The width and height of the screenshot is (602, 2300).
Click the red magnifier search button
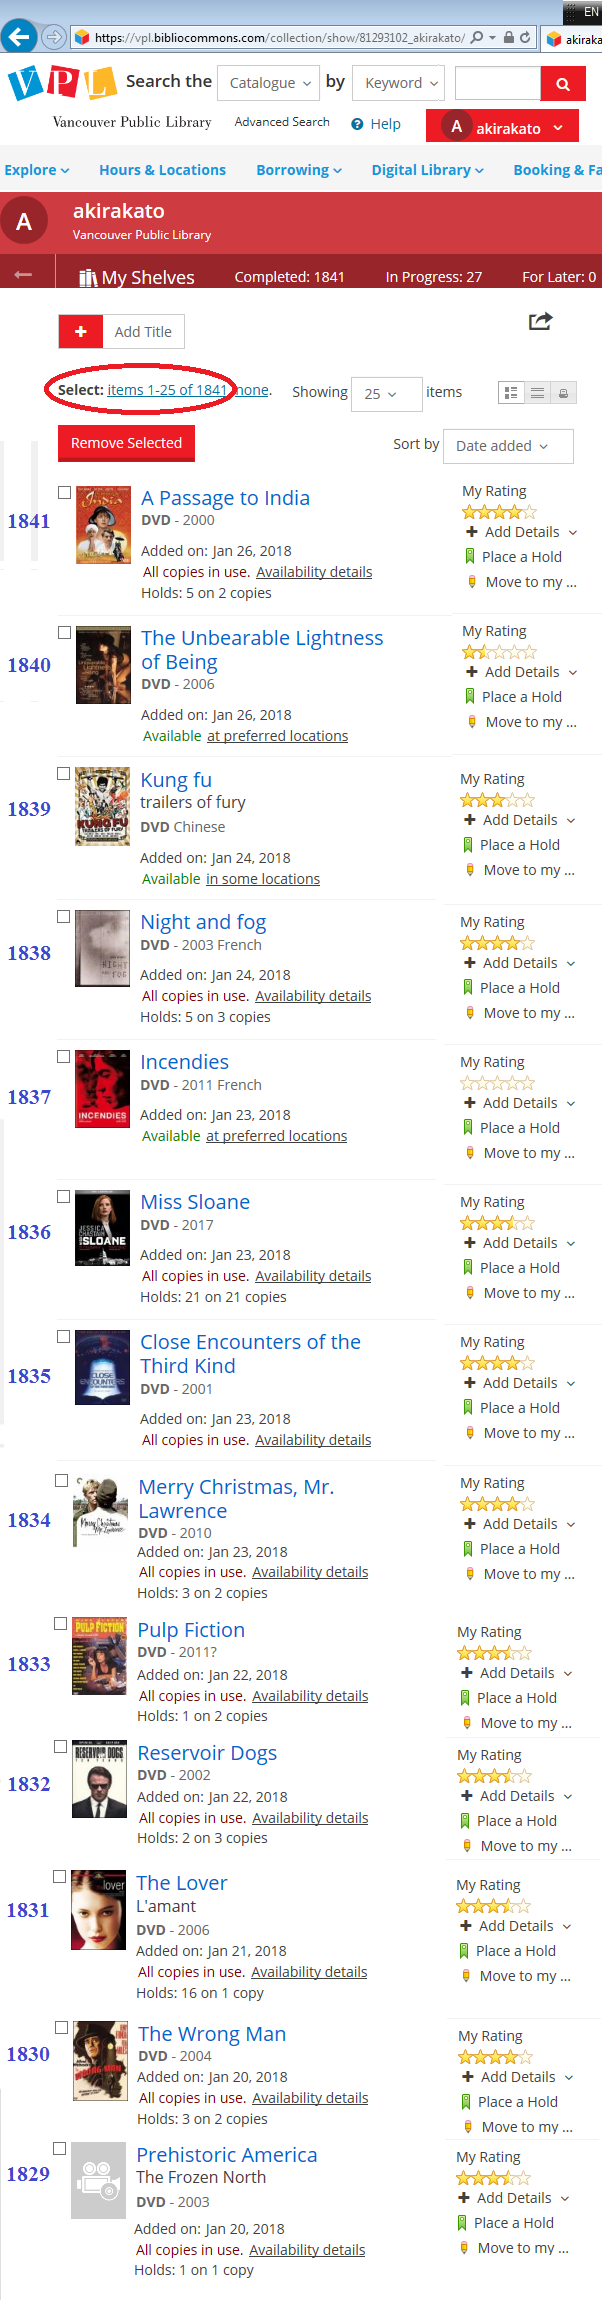click(x=563, y=84)
